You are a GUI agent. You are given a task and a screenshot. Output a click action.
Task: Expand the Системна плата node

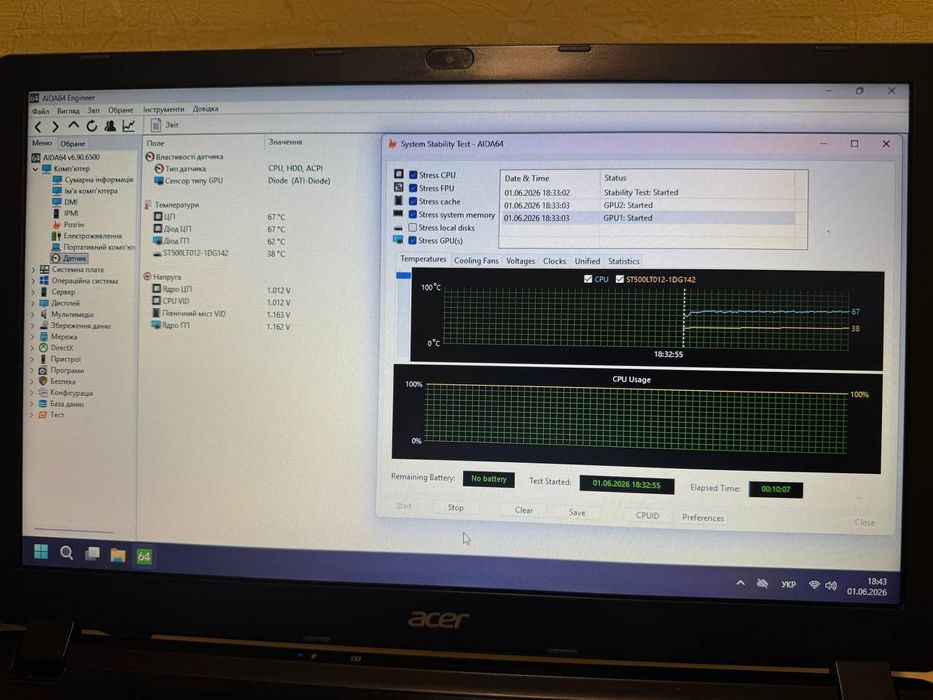click(33, 270)
